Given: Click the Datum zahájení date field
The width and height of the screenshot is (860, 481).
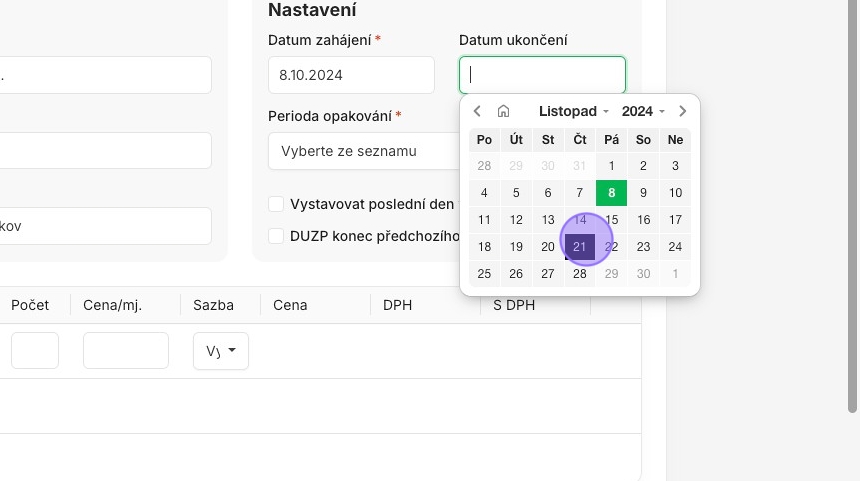Looking at the screenshot, I should 351,75.
